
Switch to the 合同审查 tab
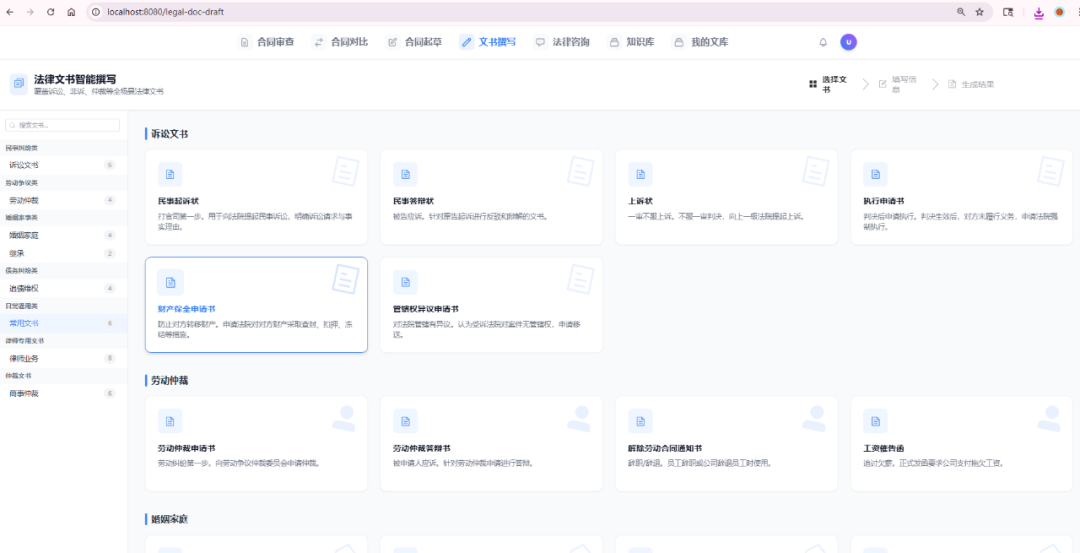point(267,42)
